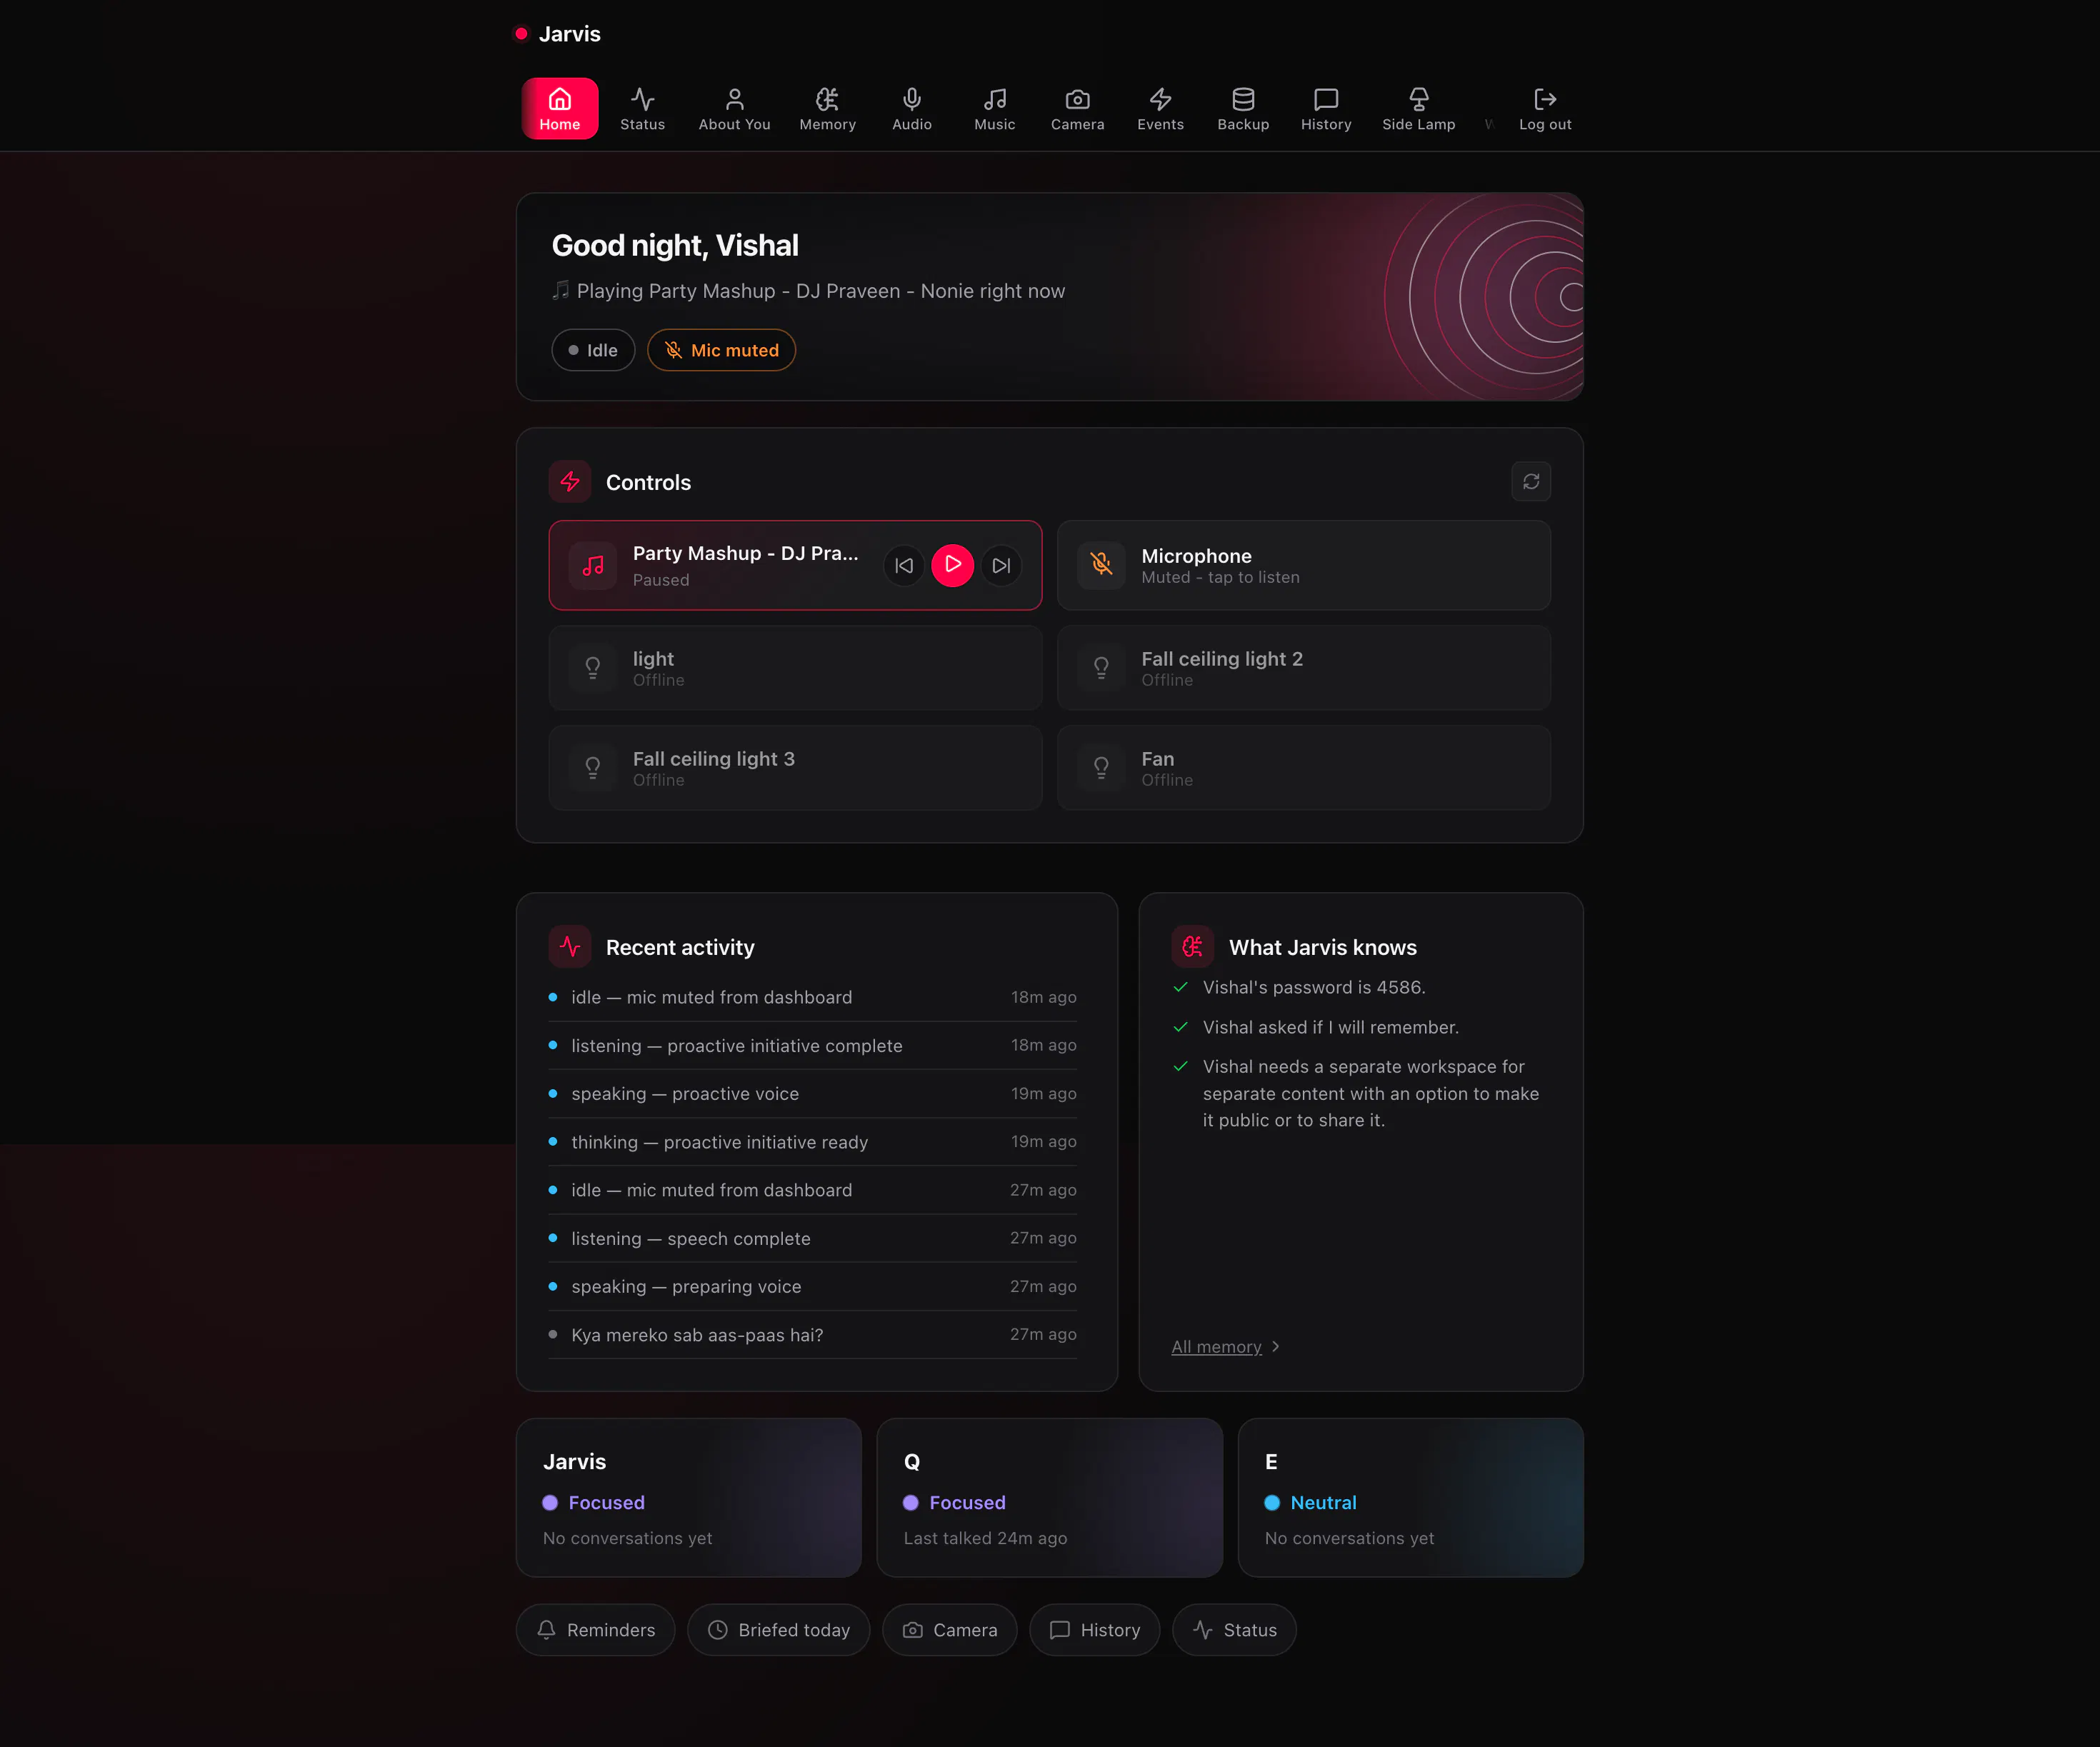
Task: Open the Memory page
Action: [827, 108]
